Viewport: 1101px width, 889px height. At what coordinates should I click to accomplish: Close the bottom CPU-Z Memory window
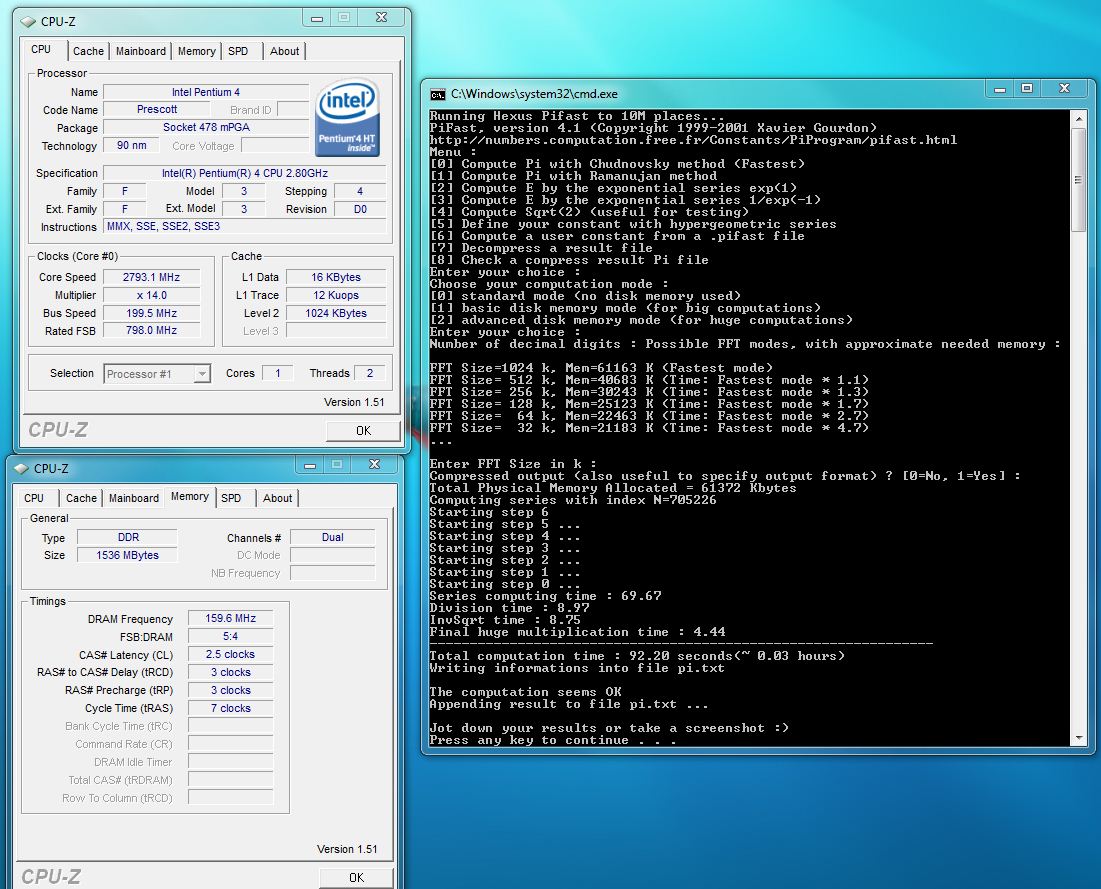[x=375, y=464]
